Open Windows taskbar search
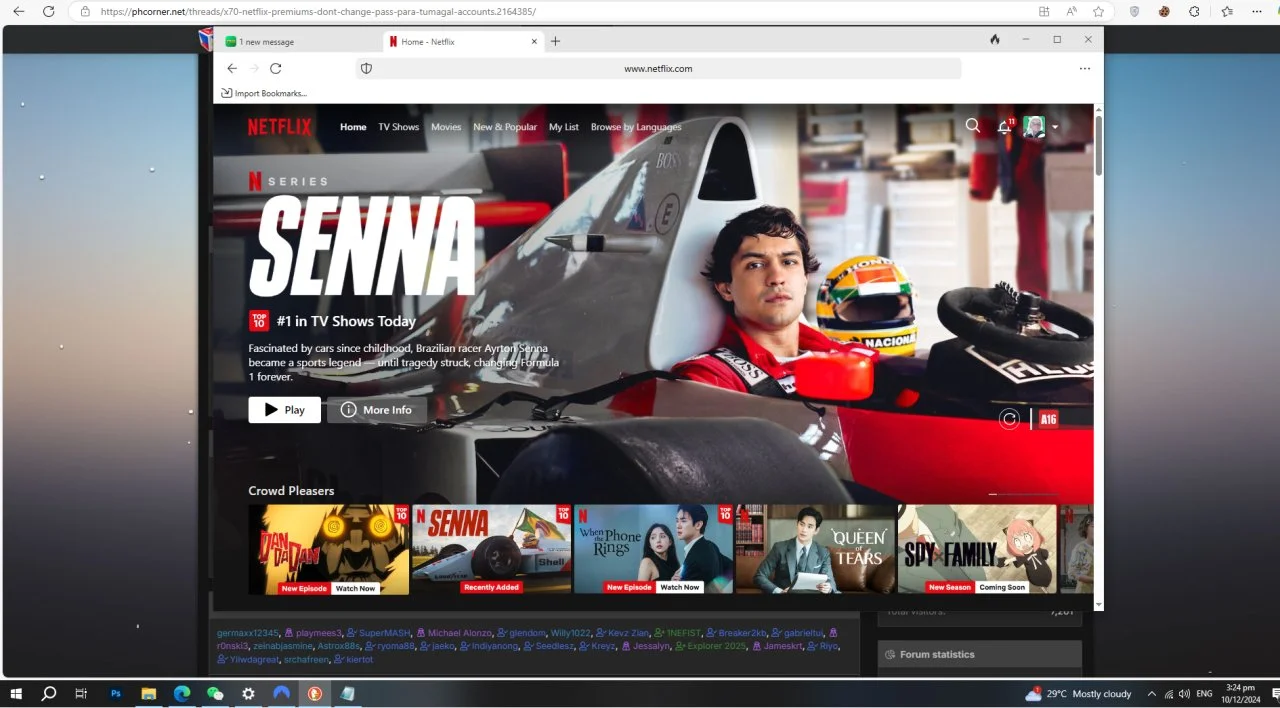The height and width of the screenshot is (708, 1280). point(48,693)
